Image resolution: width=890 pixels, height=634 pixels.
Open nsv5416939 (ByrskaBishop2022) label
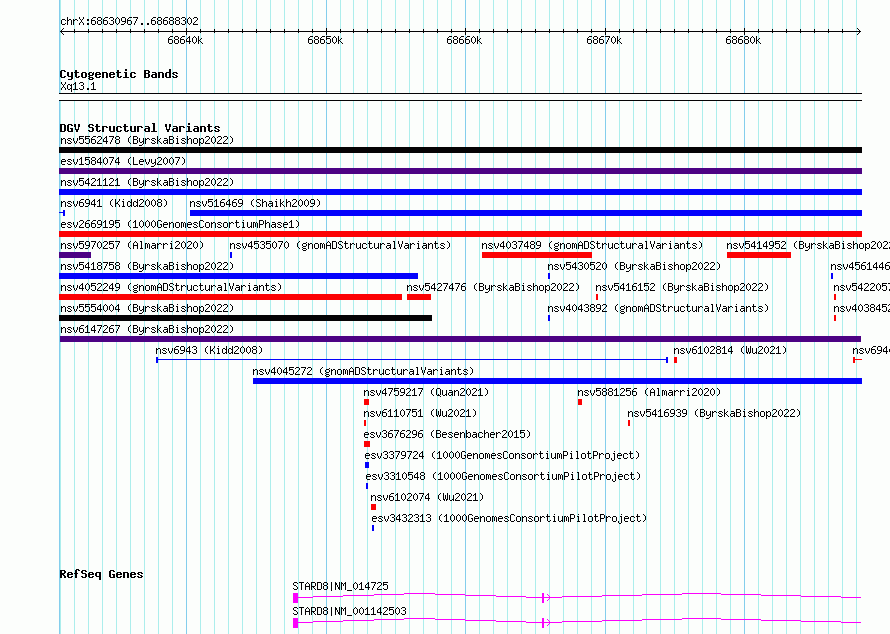click(714, 413)
